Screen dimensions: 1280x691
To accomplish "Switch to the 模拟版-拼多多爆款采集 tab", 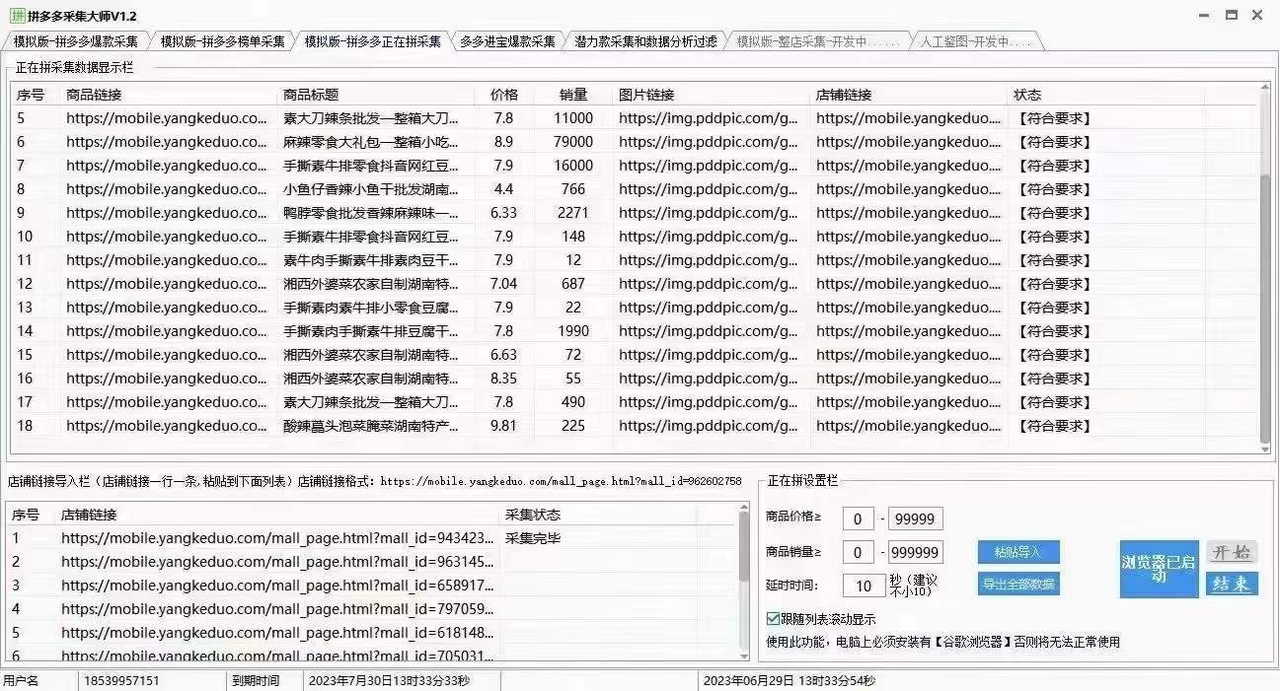I will pyautogui.click(x=76, y=42).
